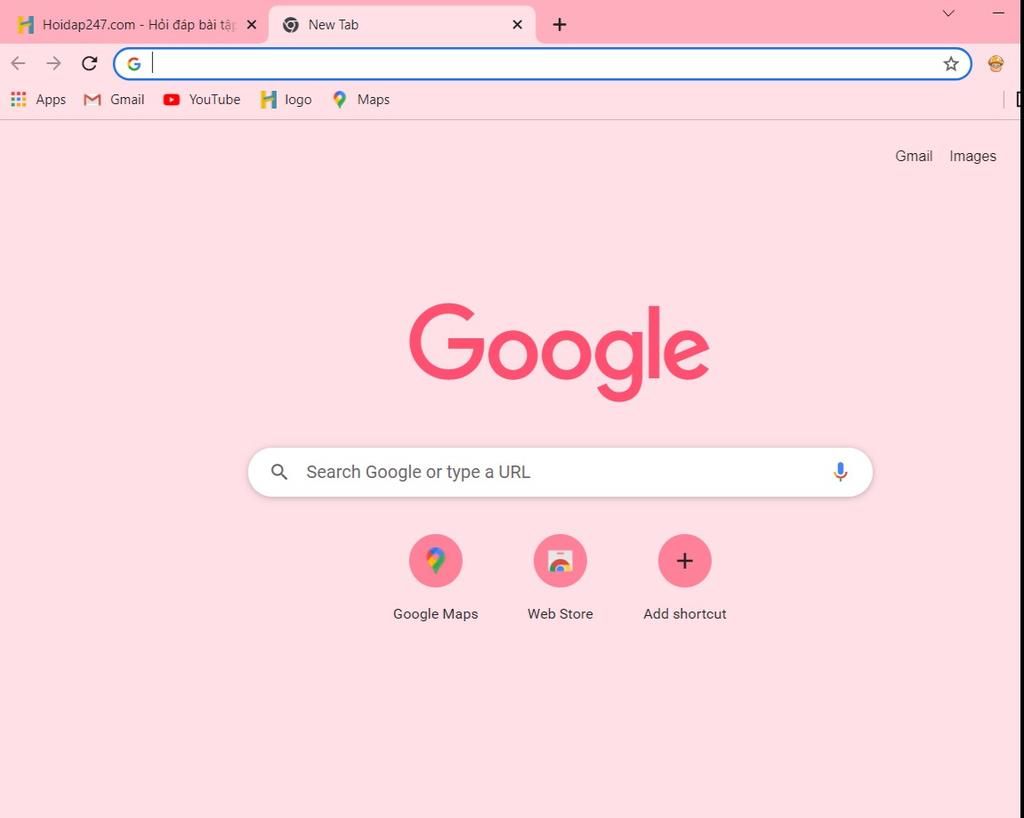This screenshot has height=818, width=1024.
Task: Click the magnifier icon in search box
Action: point(279,472)
